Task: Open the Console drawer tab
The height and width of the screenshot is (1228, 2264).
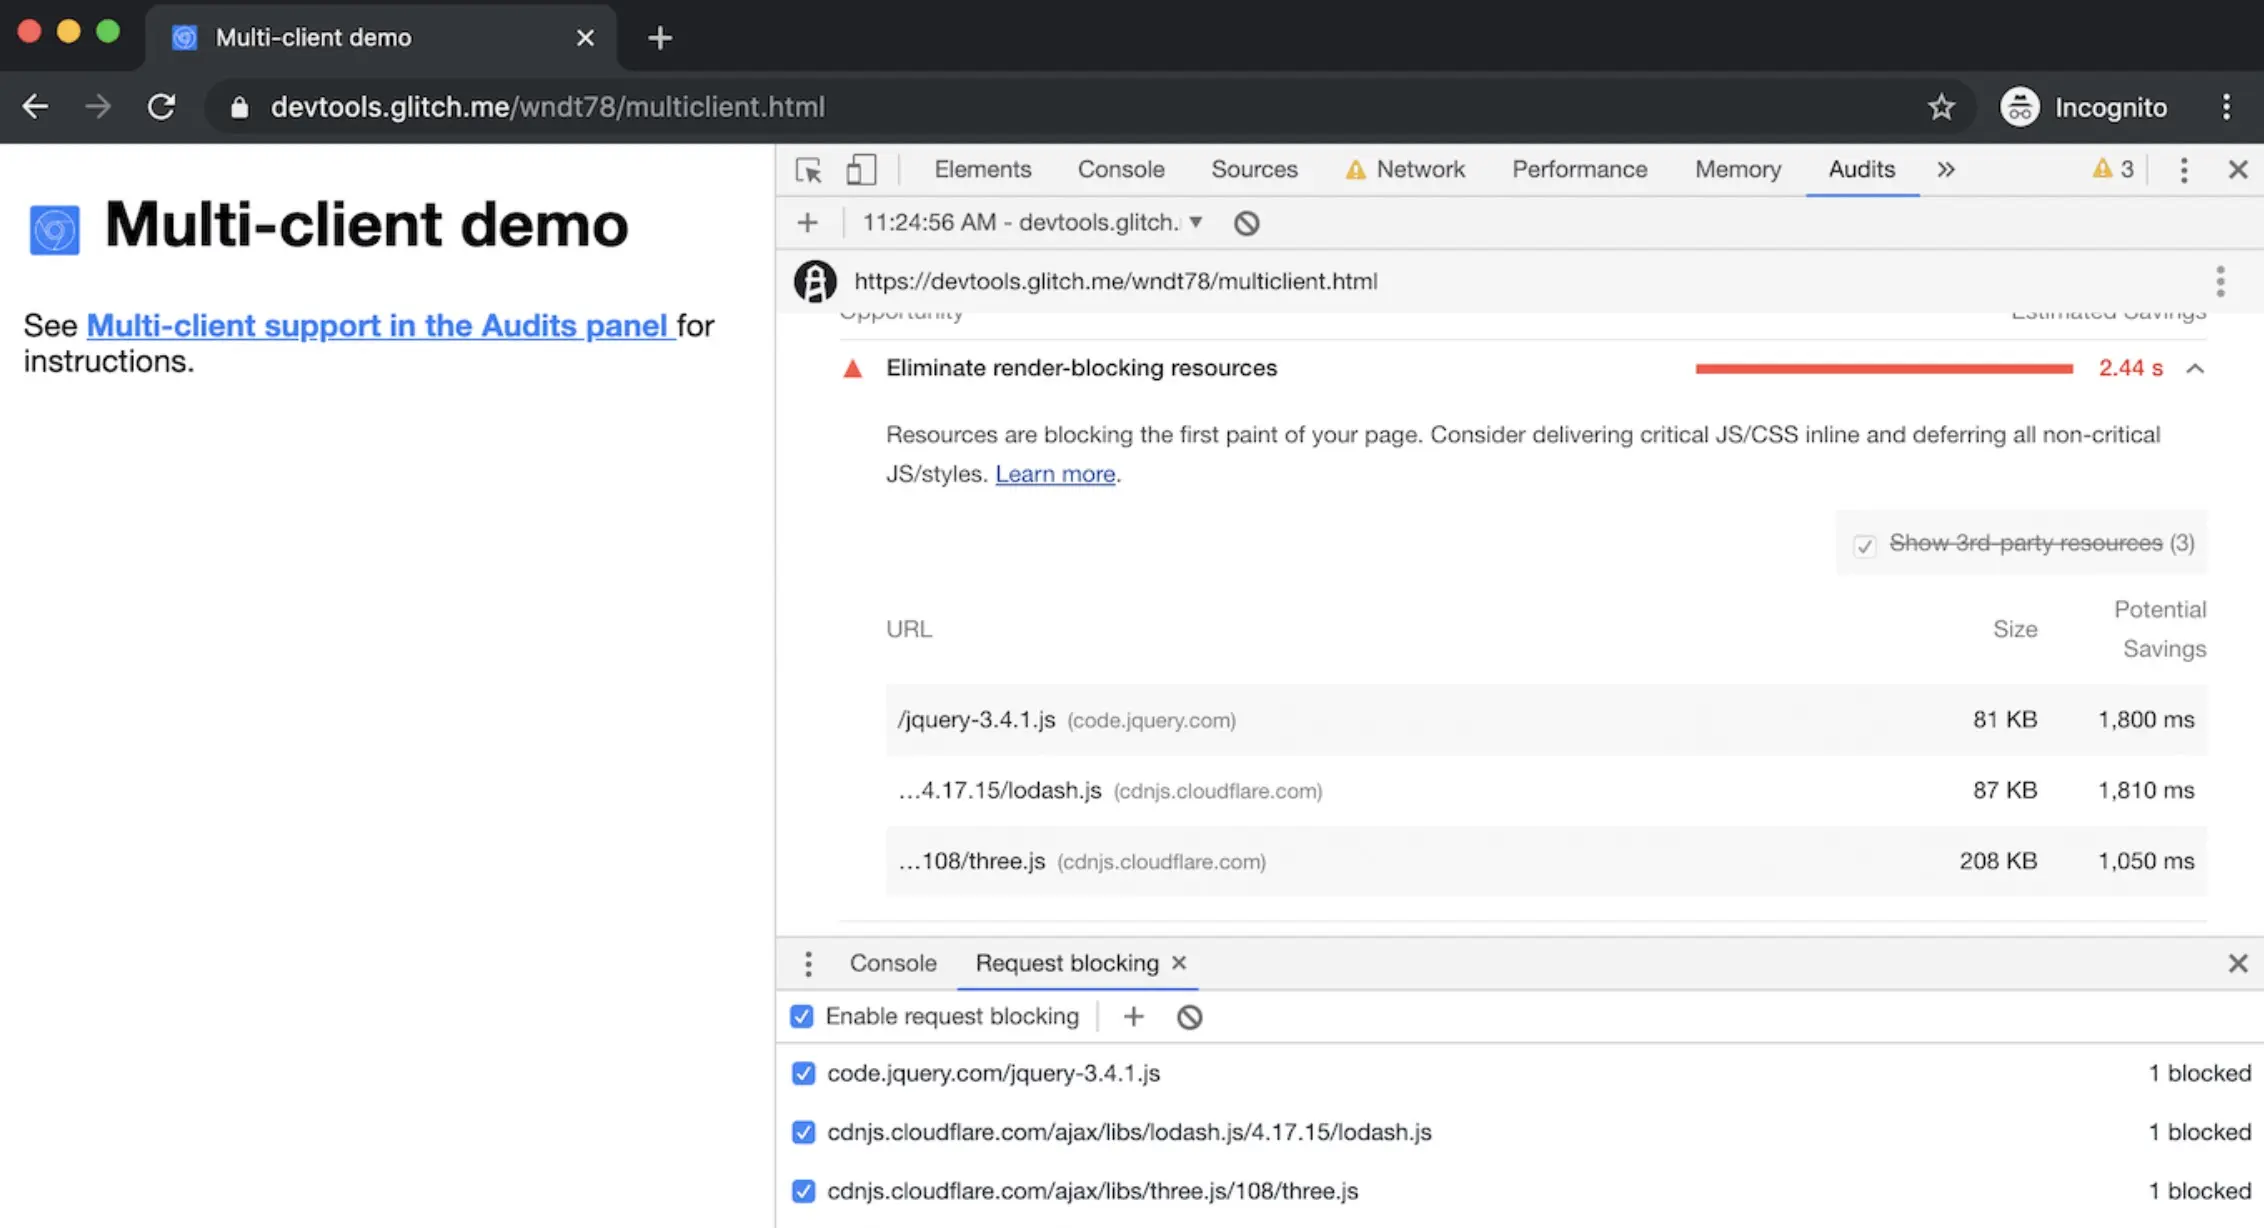Action: pos(892,963)
